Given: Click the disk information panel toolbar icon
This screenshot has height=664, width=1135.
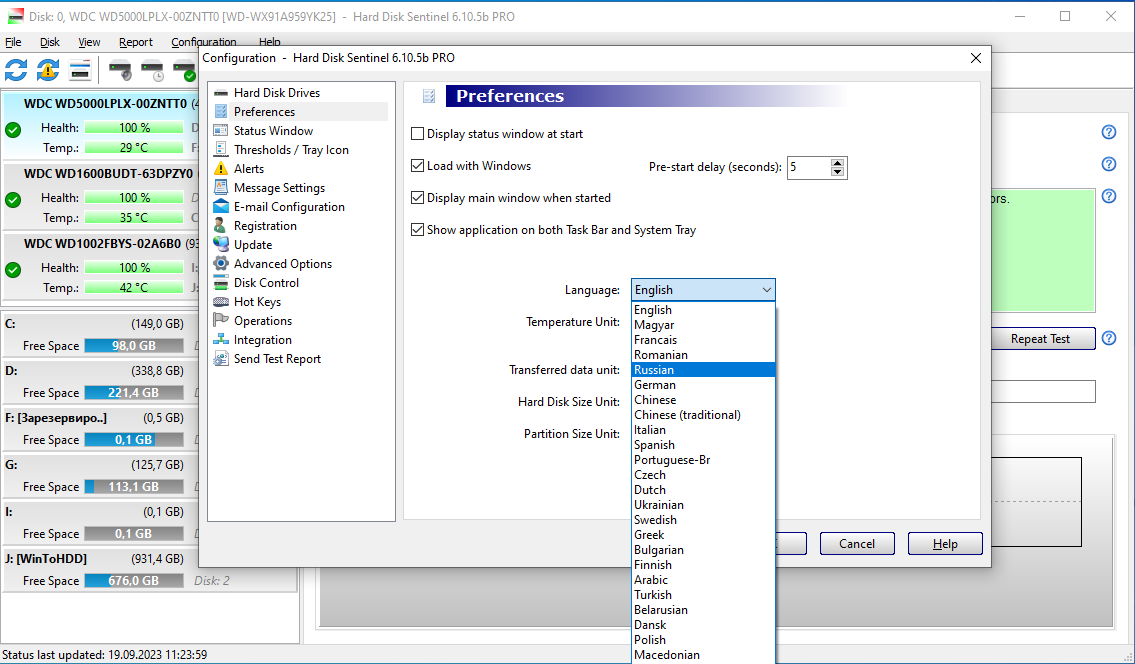Looking at the screenshot, I should pos(80,70).
